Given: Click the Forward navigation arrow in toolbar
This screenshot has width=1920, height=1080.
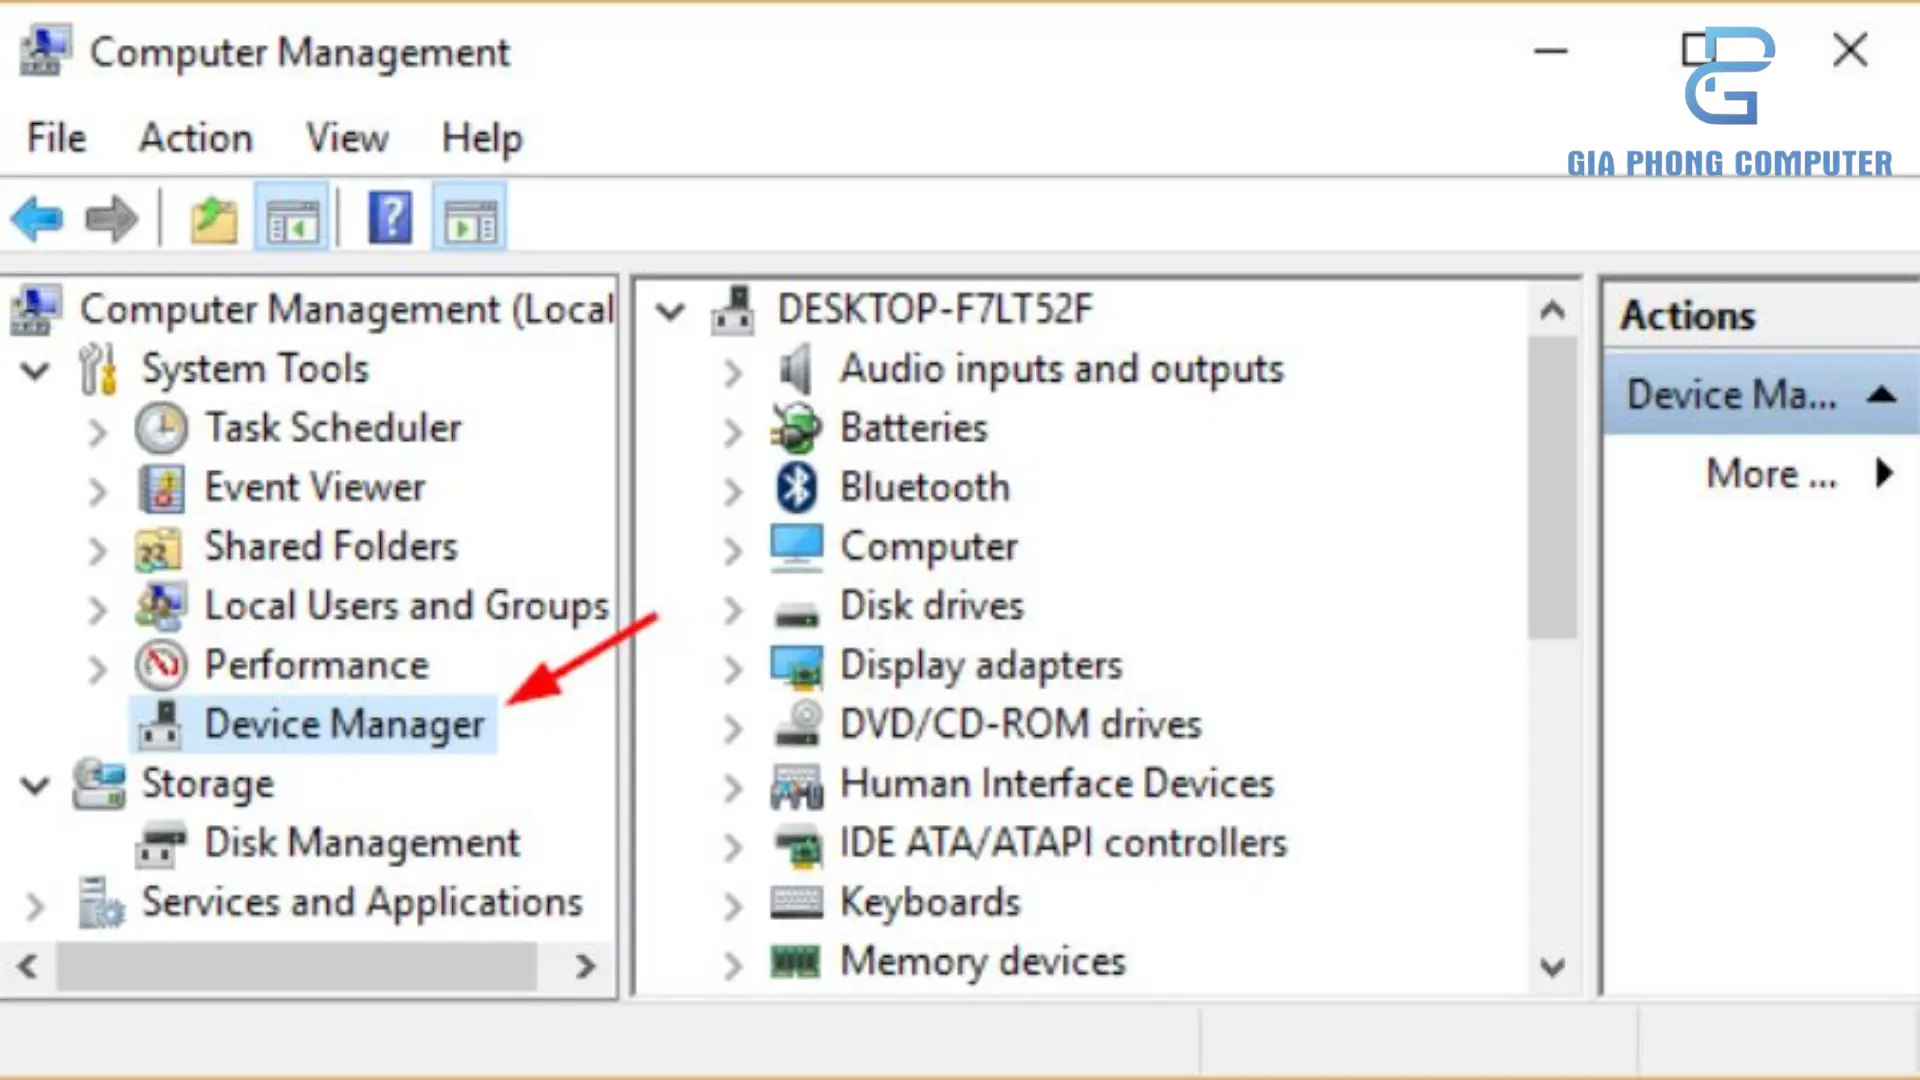Looking at the screenshot, I should pos(110,218).
